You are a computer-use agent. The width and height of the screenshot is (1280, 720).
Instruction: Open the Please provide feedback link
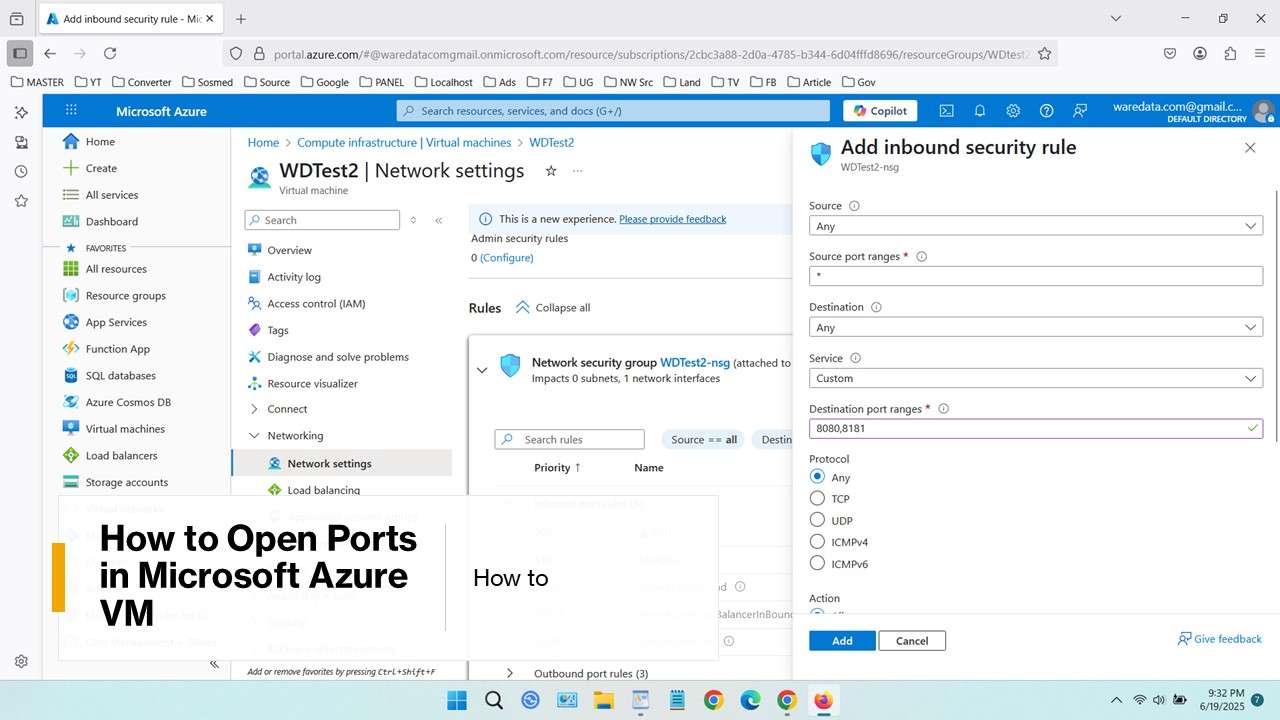[672, 218]
